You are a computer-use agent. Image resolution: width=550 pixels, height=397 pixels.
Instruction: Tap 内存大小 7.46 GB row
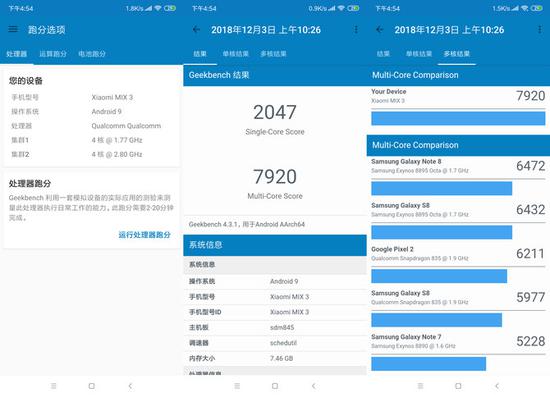pos(275,358)
